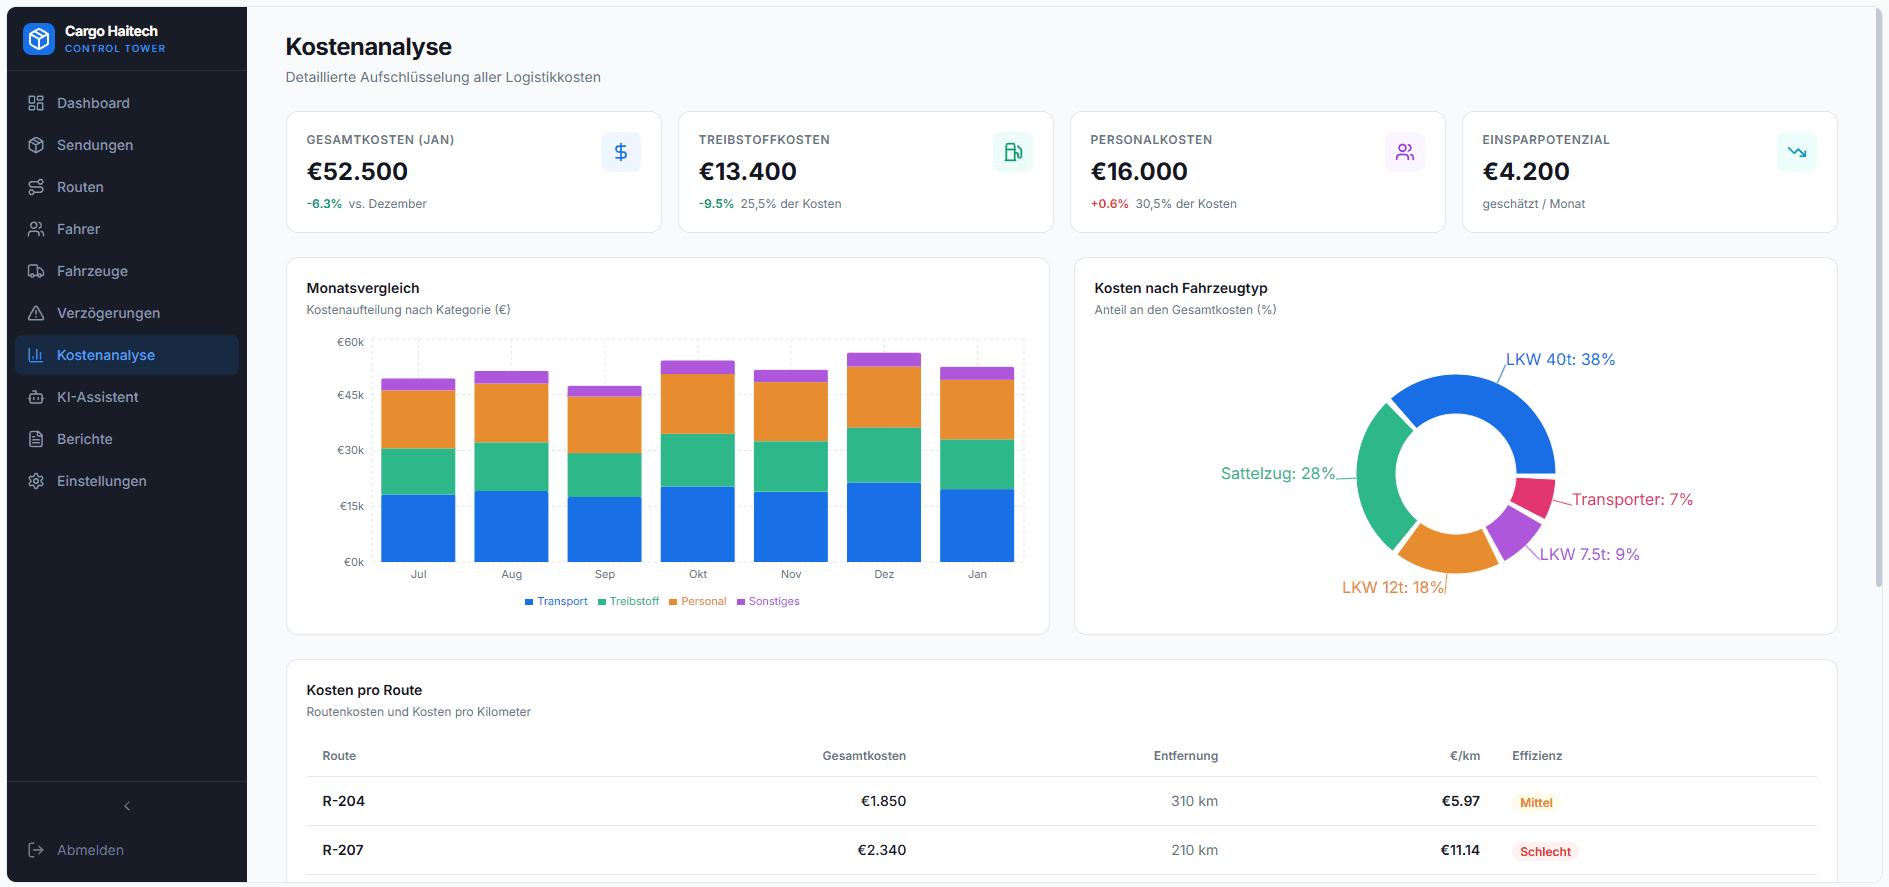Select route R-204 in the table

coord(1061,801)
